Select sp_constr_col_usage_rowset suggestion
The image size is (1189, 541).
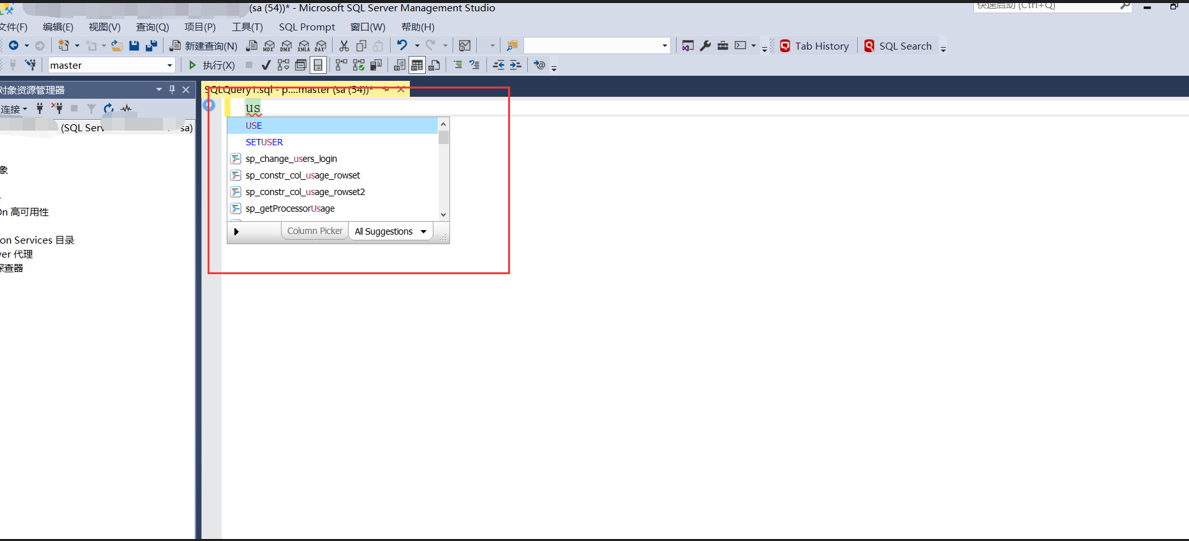click(333, 175)
